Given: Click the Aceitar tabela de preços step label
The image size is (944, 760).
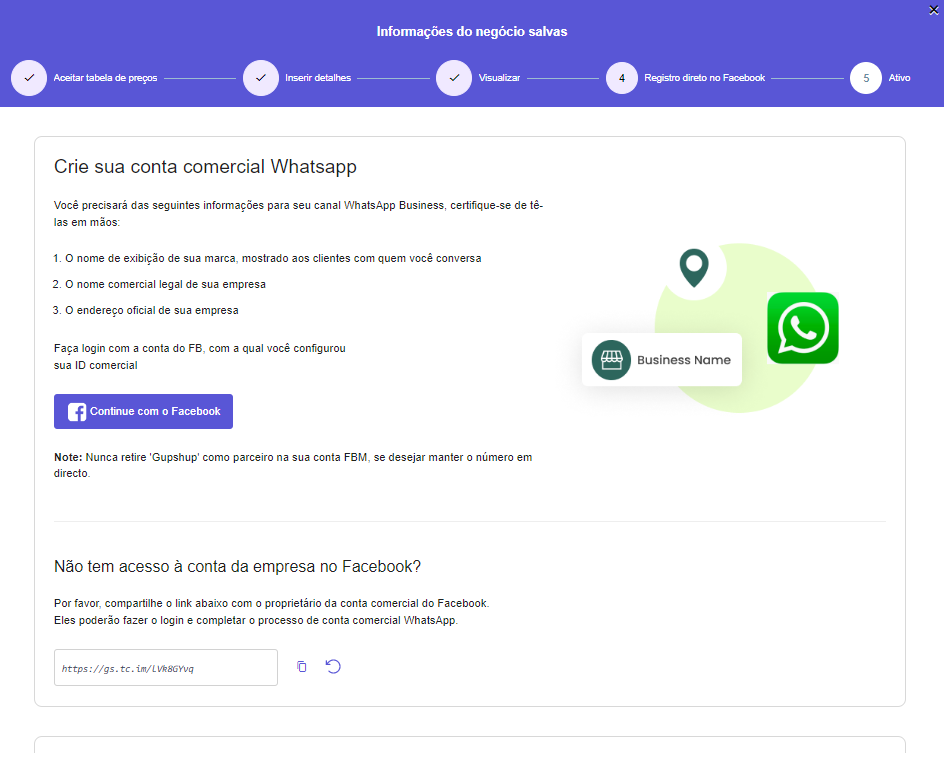Looking at the screenshot, I should pos(105,78).
